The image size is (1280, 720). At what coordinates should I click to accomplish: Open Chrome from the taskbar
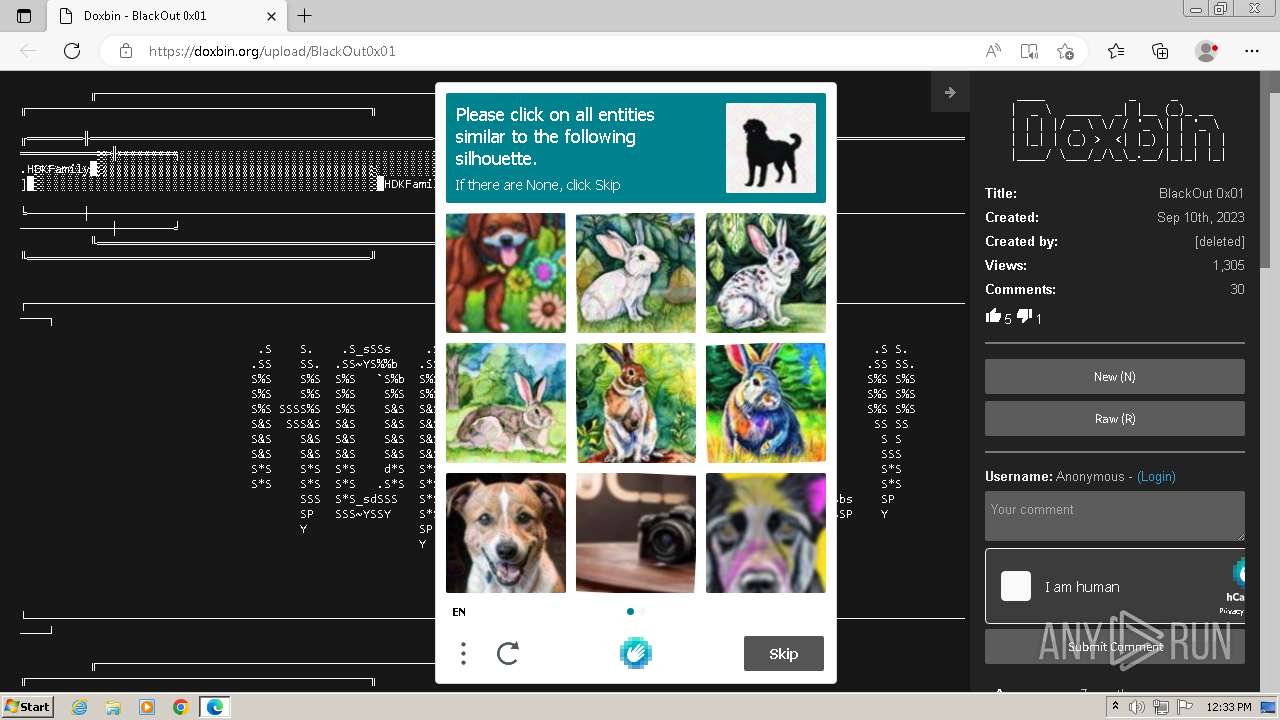coord(181,707)
